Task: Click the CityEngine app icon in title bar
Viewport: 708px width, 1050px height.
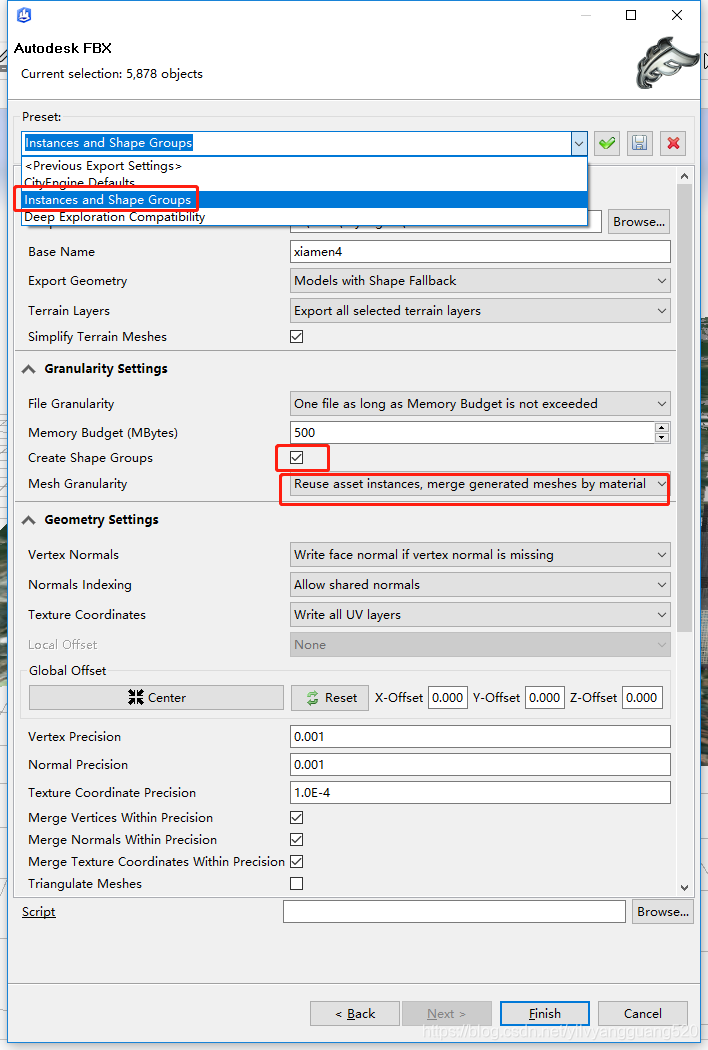Action: coord(24,15)
